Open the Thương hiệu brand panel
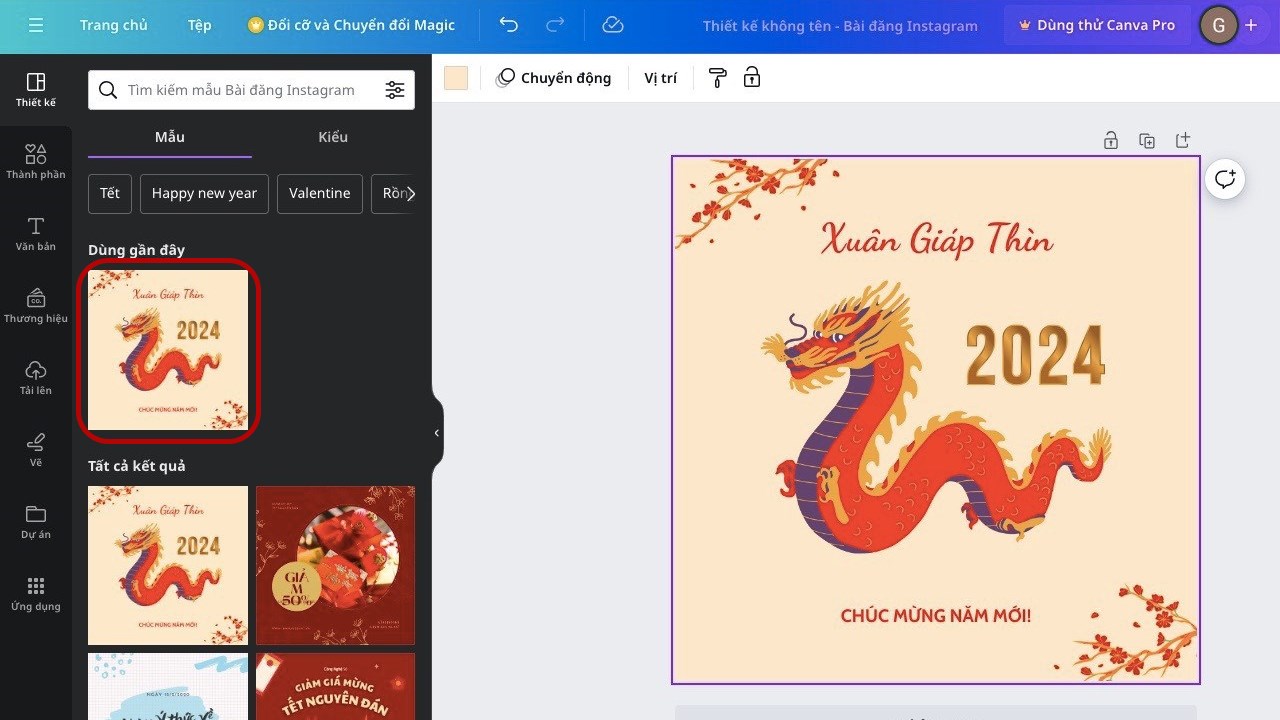 [x=36, y=306]
